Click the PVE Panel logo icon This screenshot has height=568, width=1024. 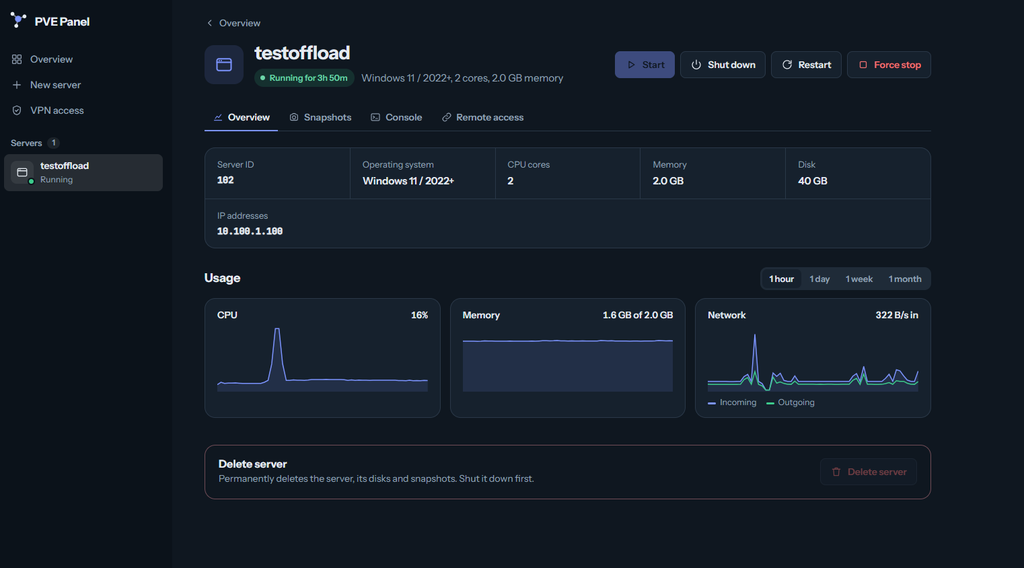pos(18,21)
